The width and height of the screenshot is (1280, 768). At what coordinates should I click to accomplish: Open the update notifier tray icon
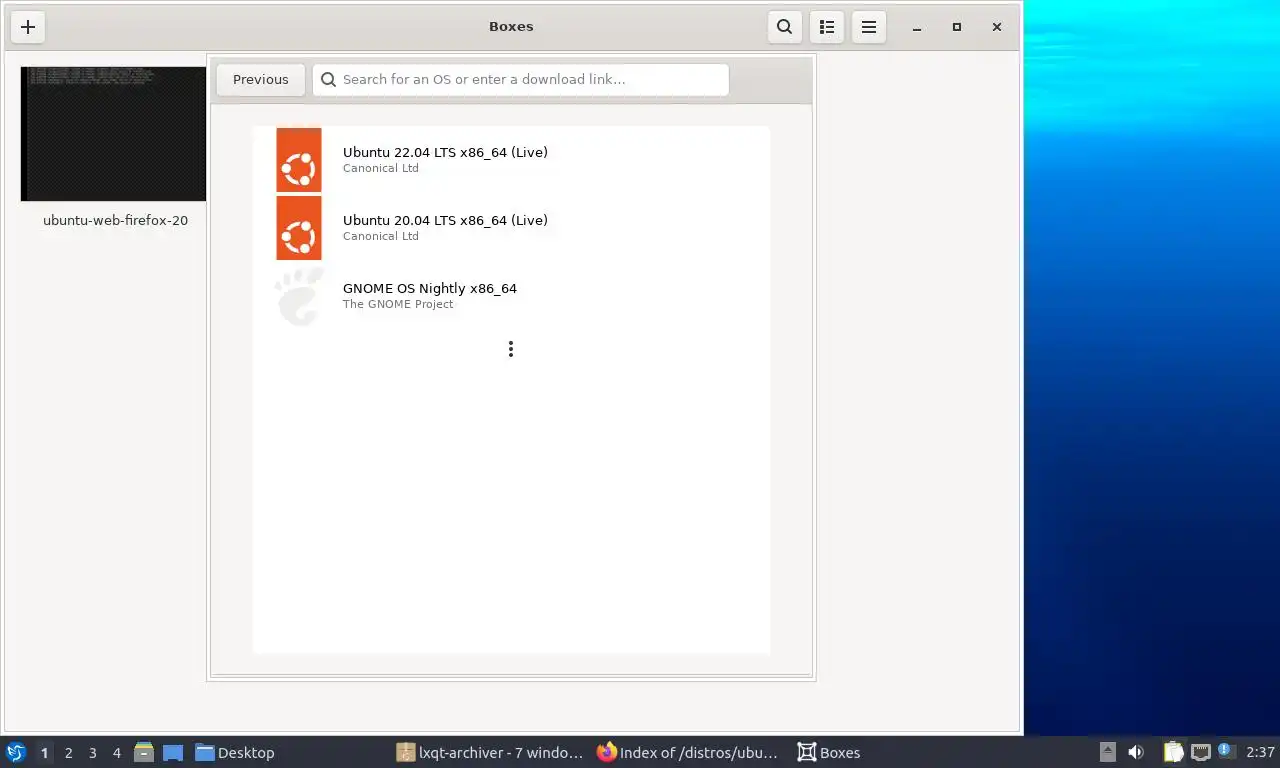click(x=1227, y=752)
